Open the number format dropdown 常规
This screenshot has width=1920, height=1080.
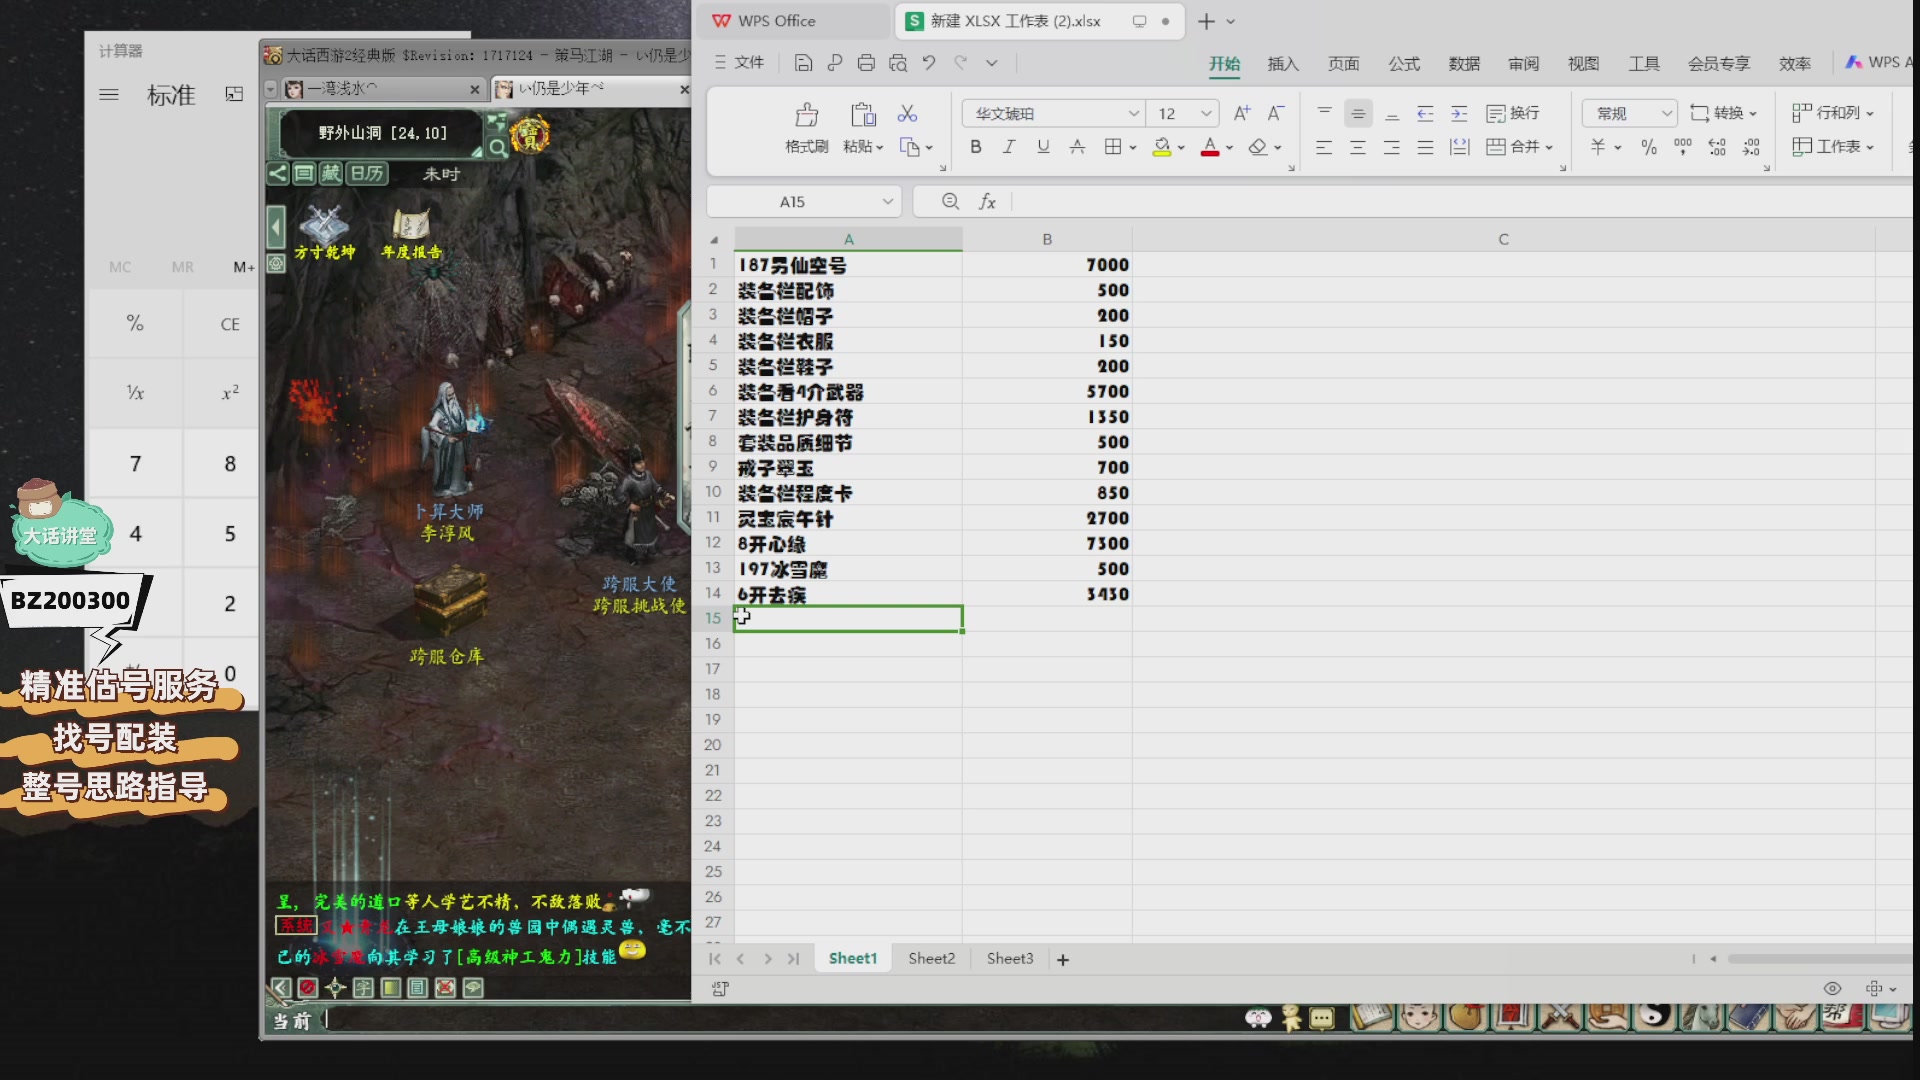(1666, 114)
